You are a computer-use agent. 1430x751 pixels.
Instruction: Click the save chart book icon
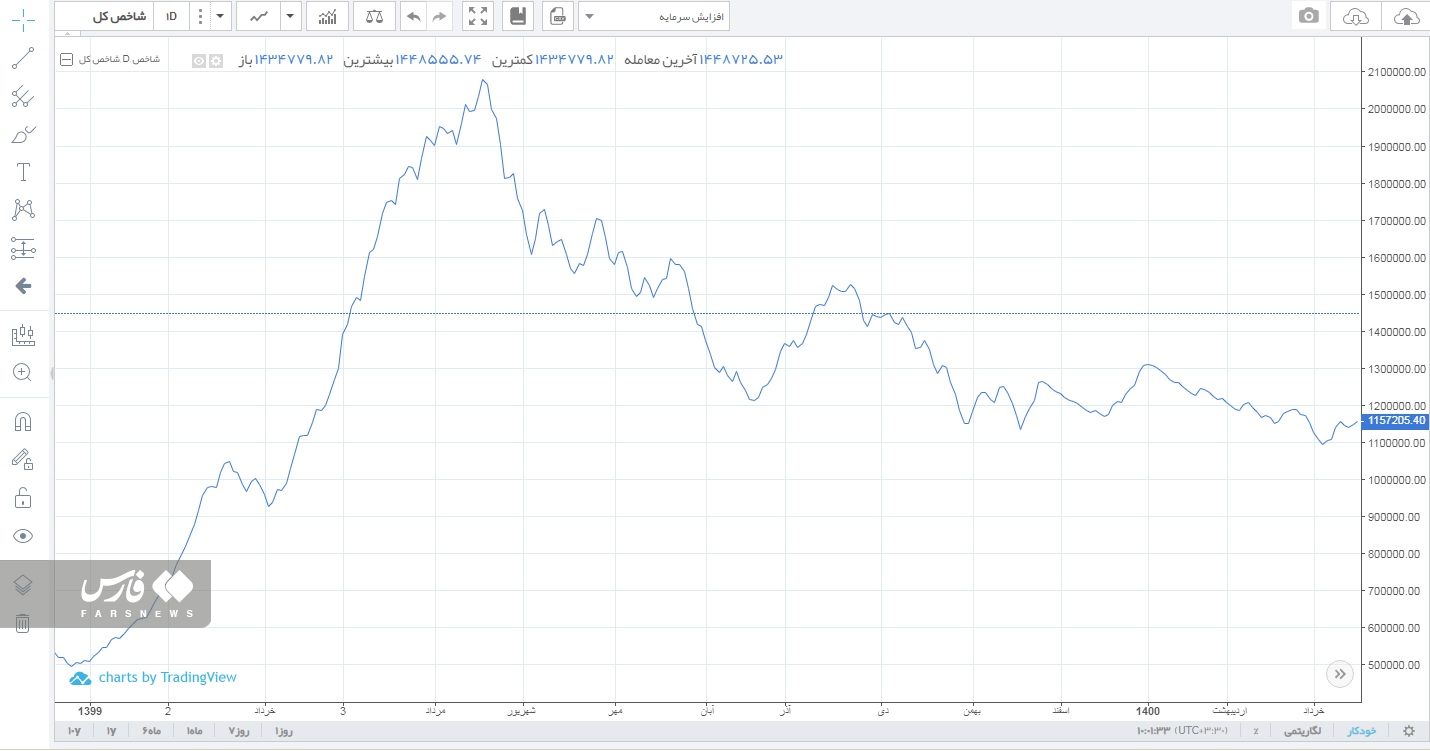click(x=517, y=16)
